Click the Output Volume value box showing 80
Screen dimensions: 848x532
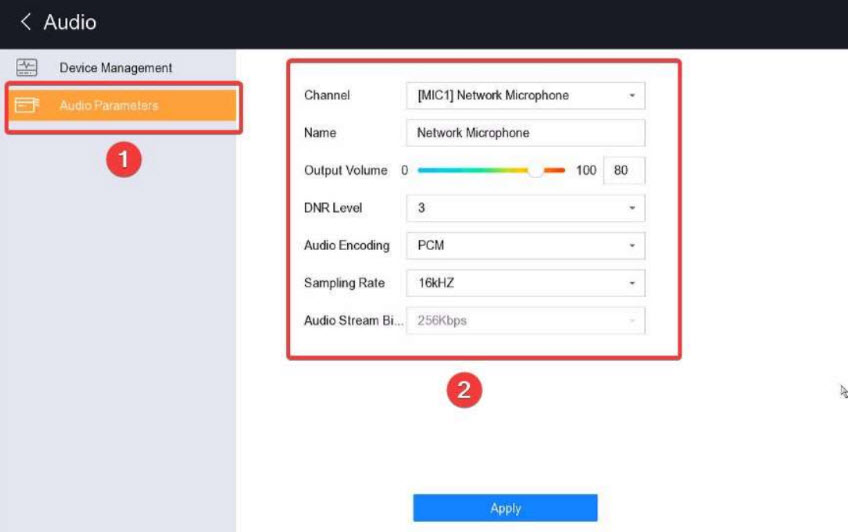624,170
